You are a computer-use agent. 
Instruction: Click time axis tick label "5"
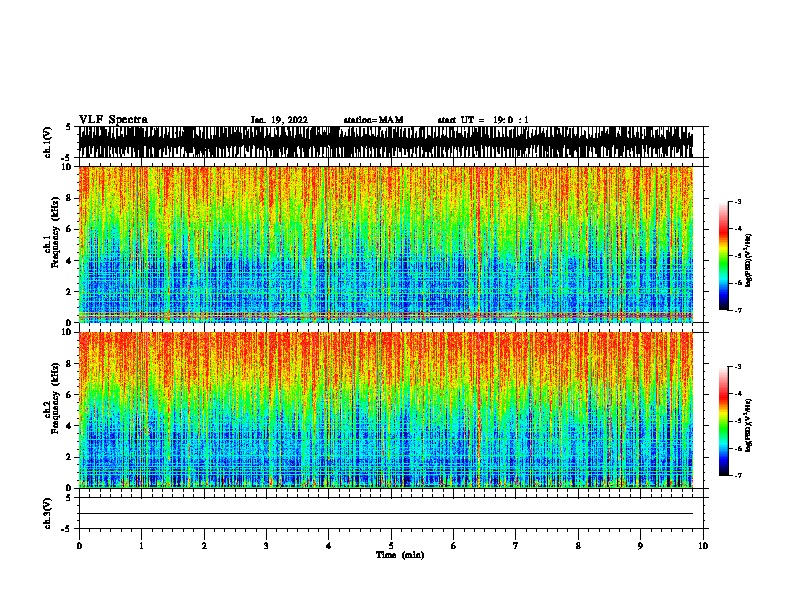coord(391,546)
